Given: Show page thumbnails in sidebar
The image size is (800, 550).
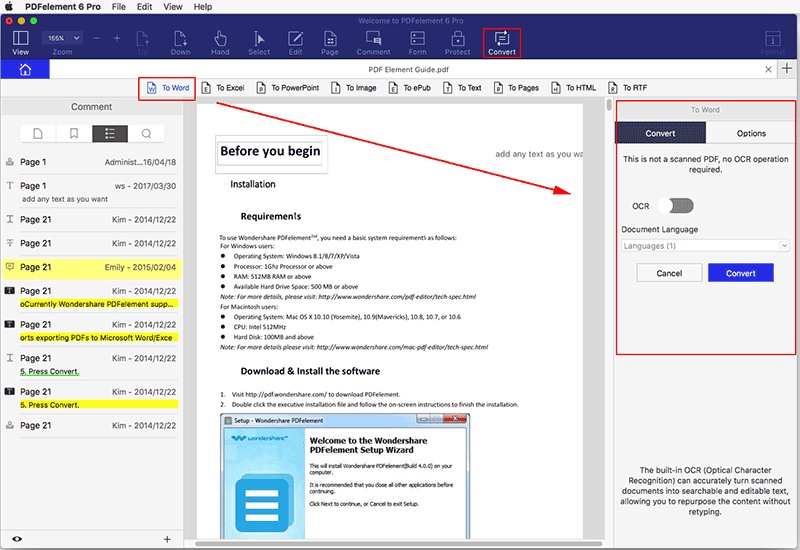Looking at the screenshot, I should tap(38, 134).
